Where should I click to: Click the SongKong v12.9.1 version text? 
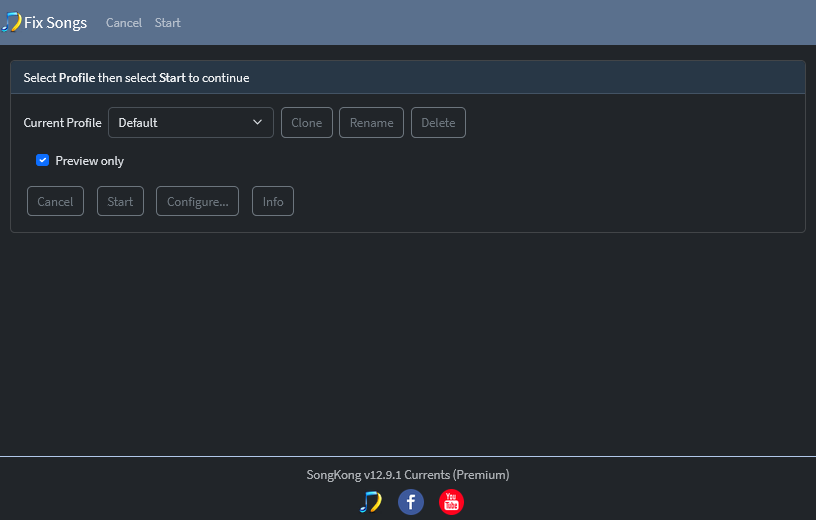click(x=407, y=475)
